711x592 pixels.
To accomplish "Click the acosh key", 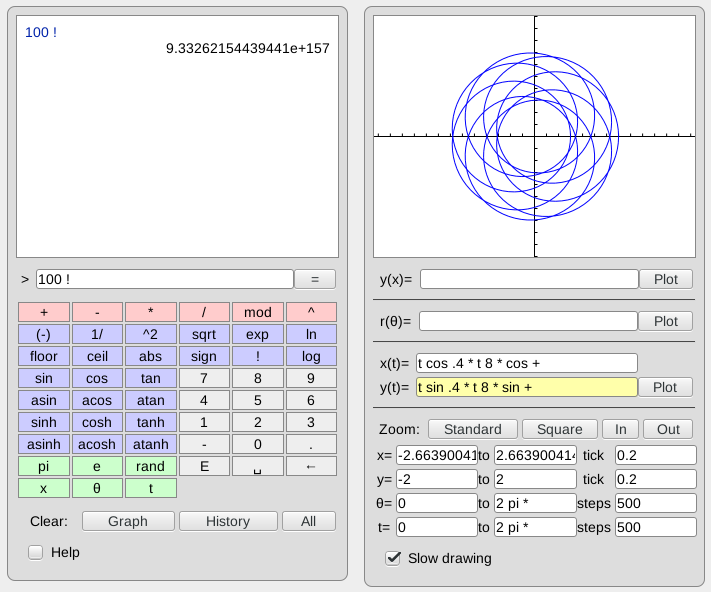I will (x=97, y=444).
